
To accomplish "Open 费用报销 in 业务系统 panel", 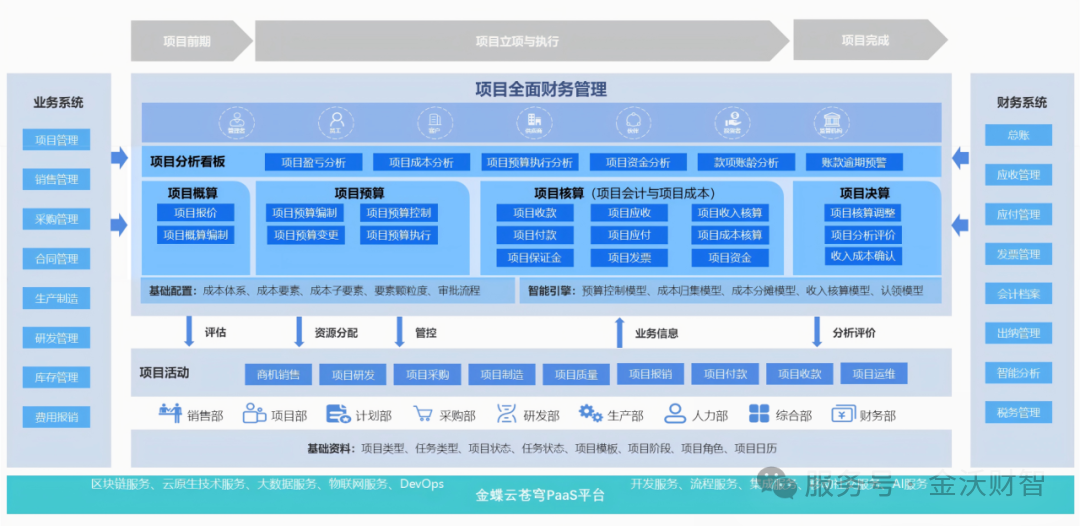I will pyautogui.click(x=56, y=417).
